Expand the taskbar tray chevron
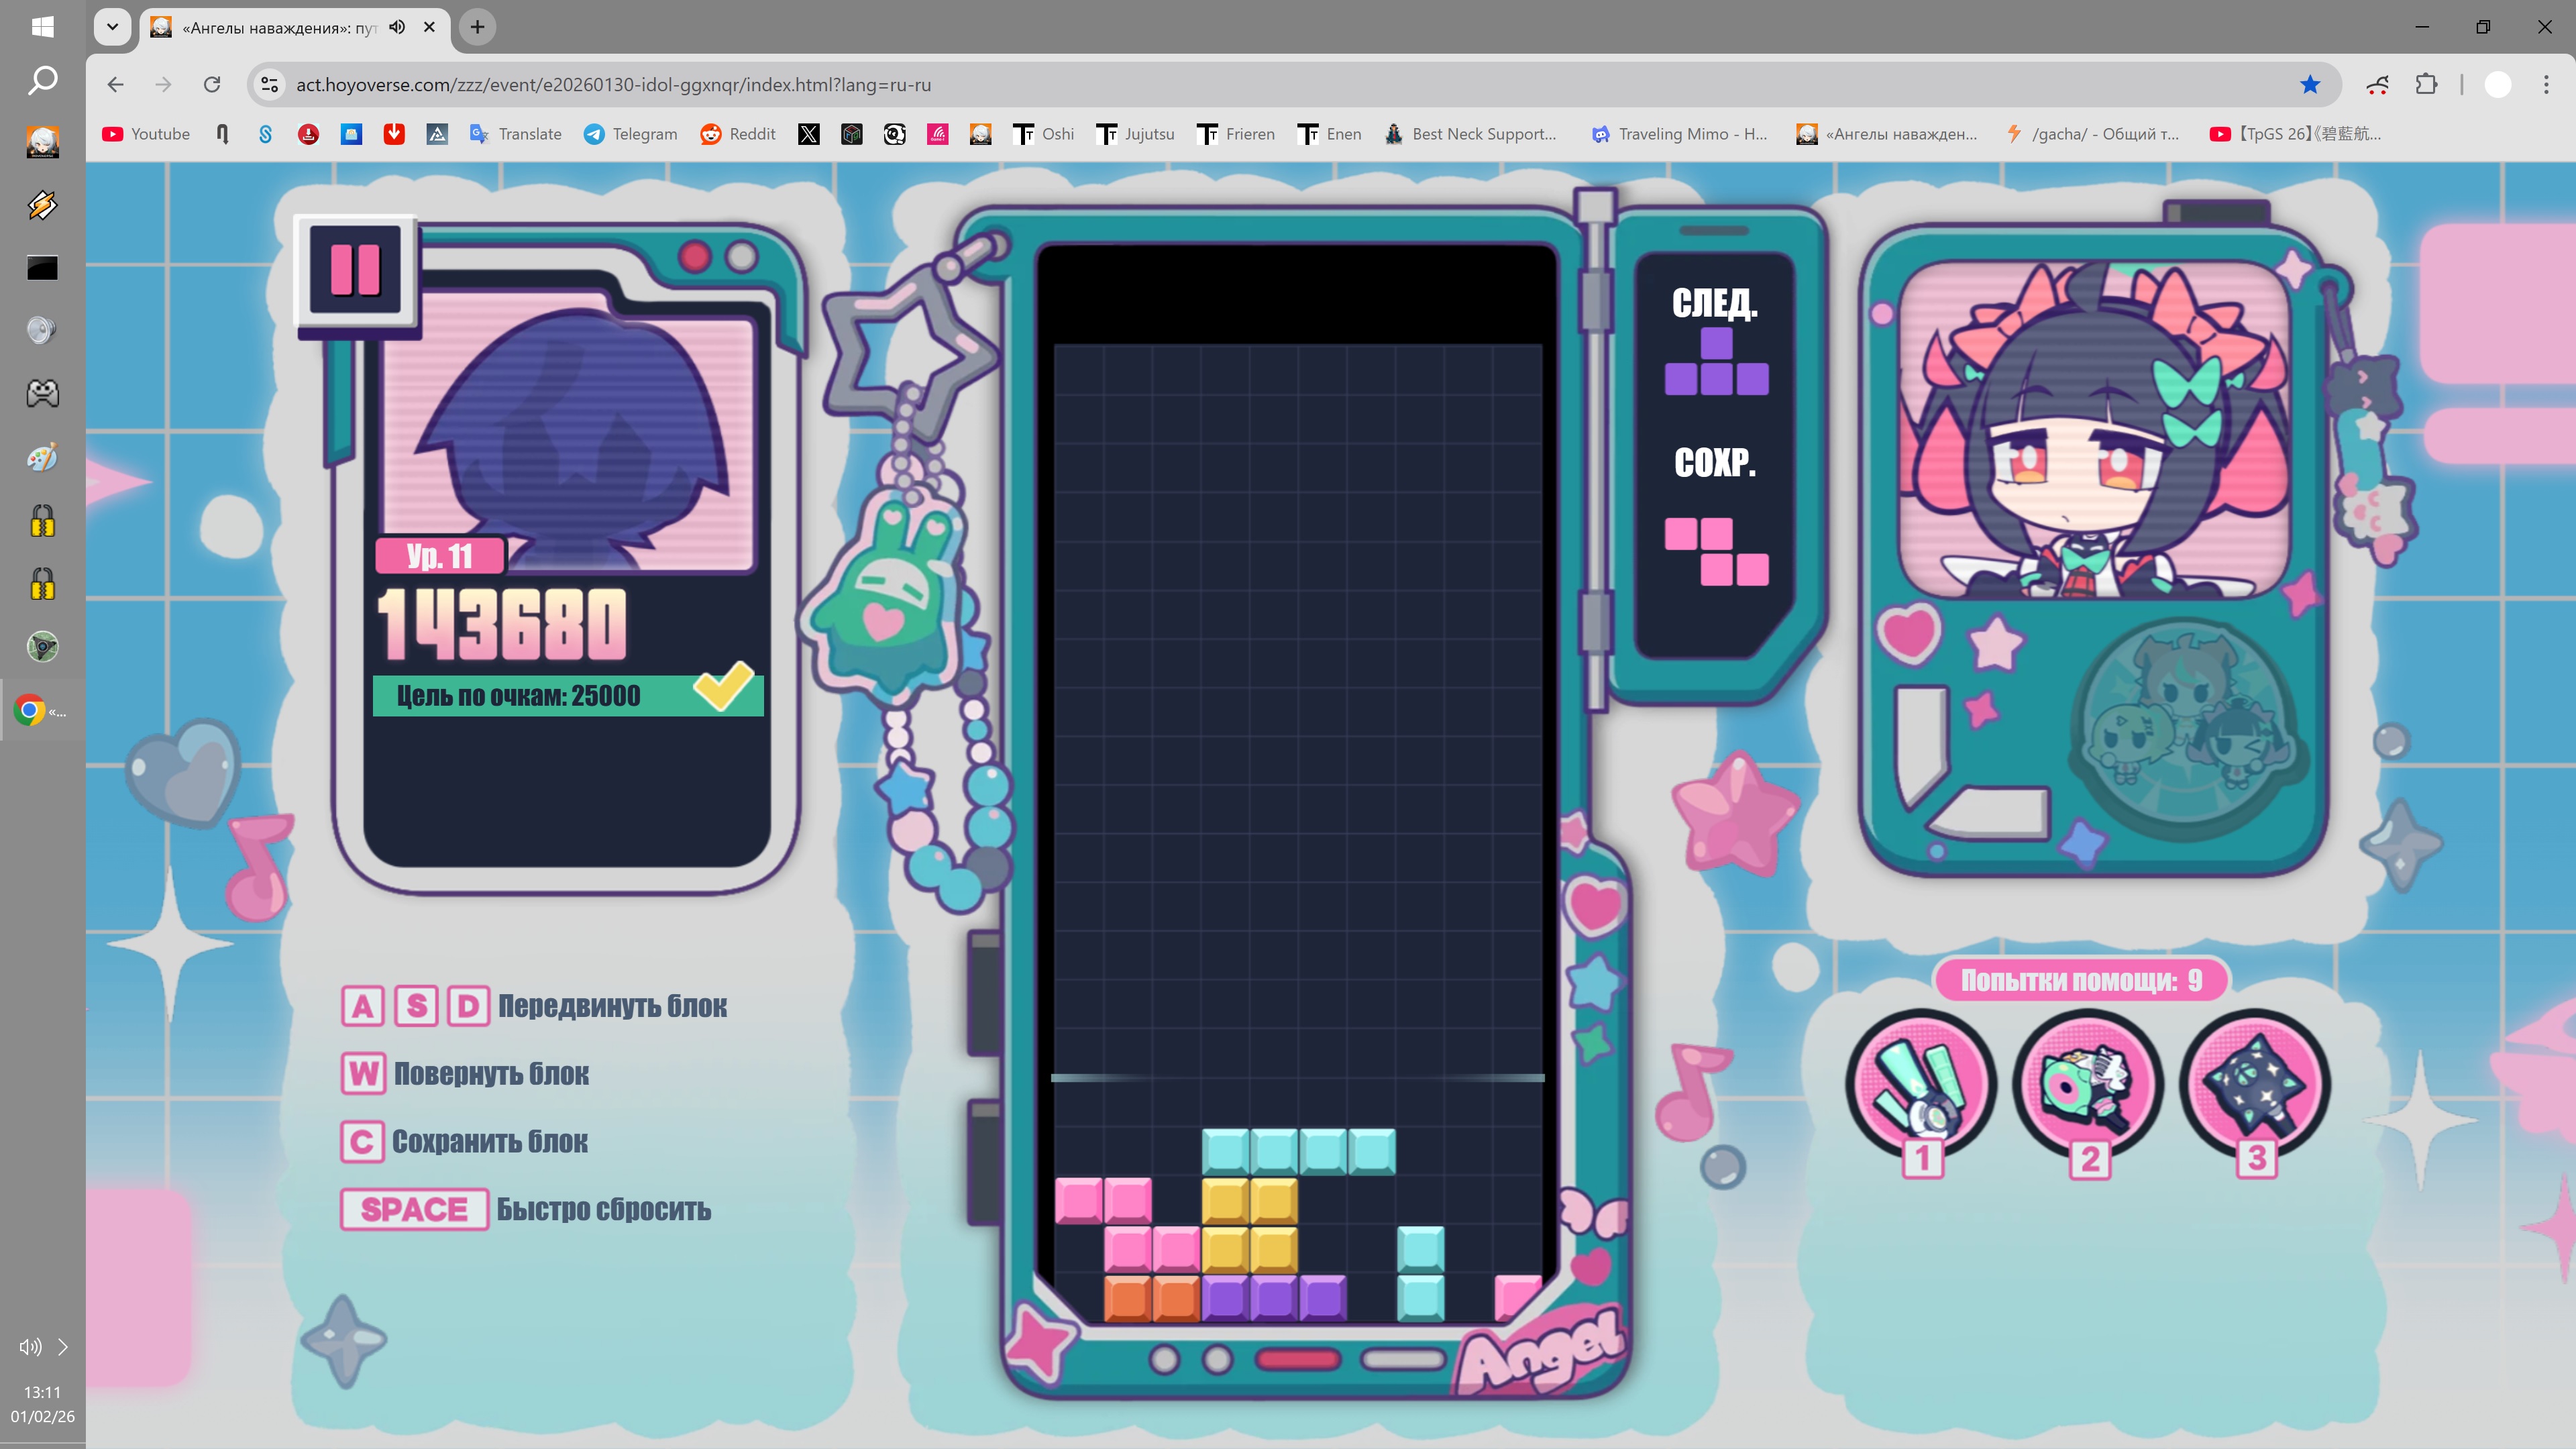Viewport: 2576px width, 1449px height. click(x=63, y=1347)
